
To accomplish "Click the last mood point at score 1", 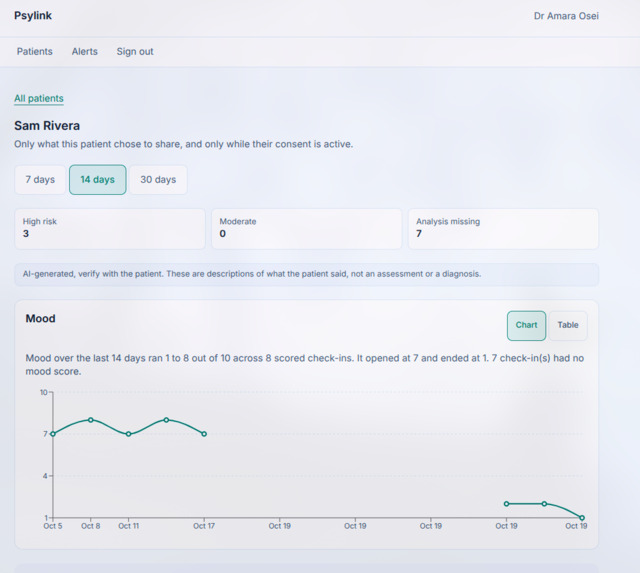I will 582,518.
